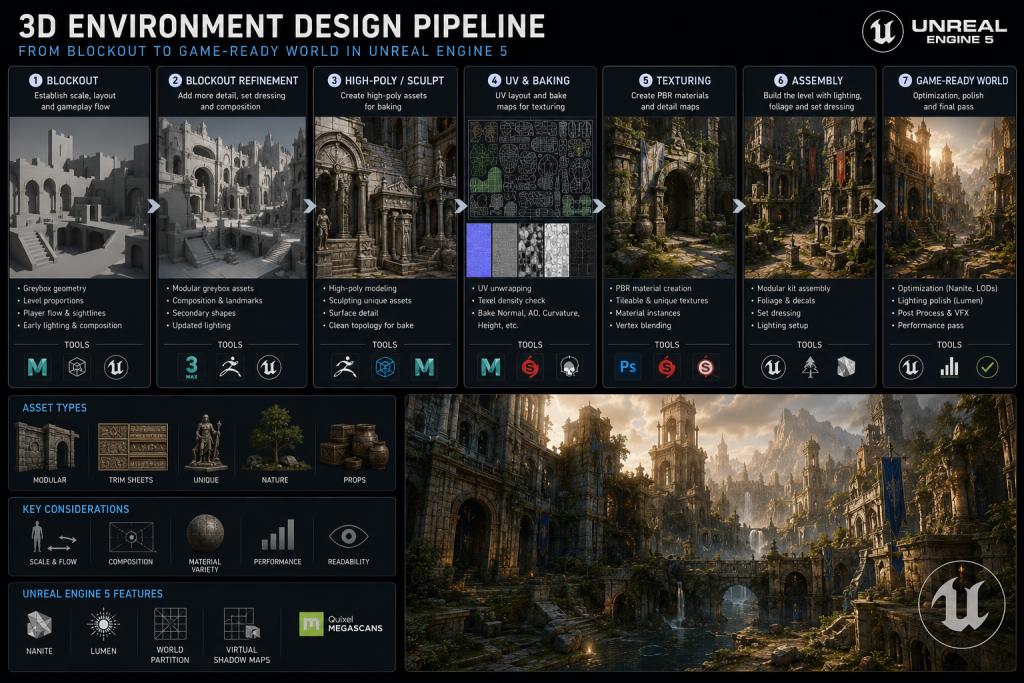
Task: Click the Unique statue asset thumbnail
Action: (206, 443)
